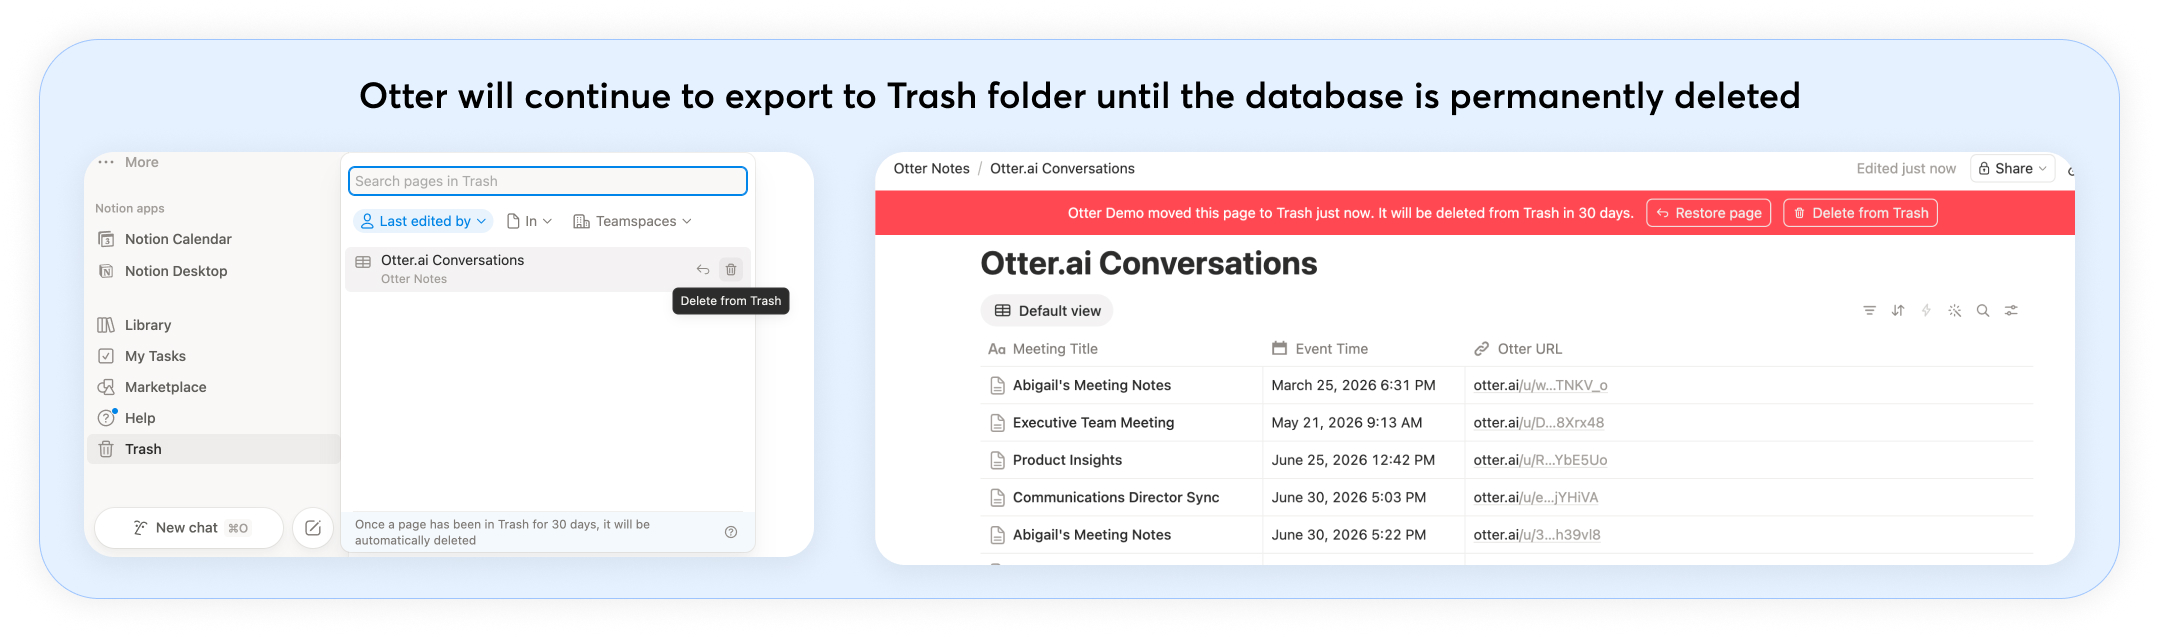Click otter.ai/u/3...h39vl8 link

(1537, 535)
